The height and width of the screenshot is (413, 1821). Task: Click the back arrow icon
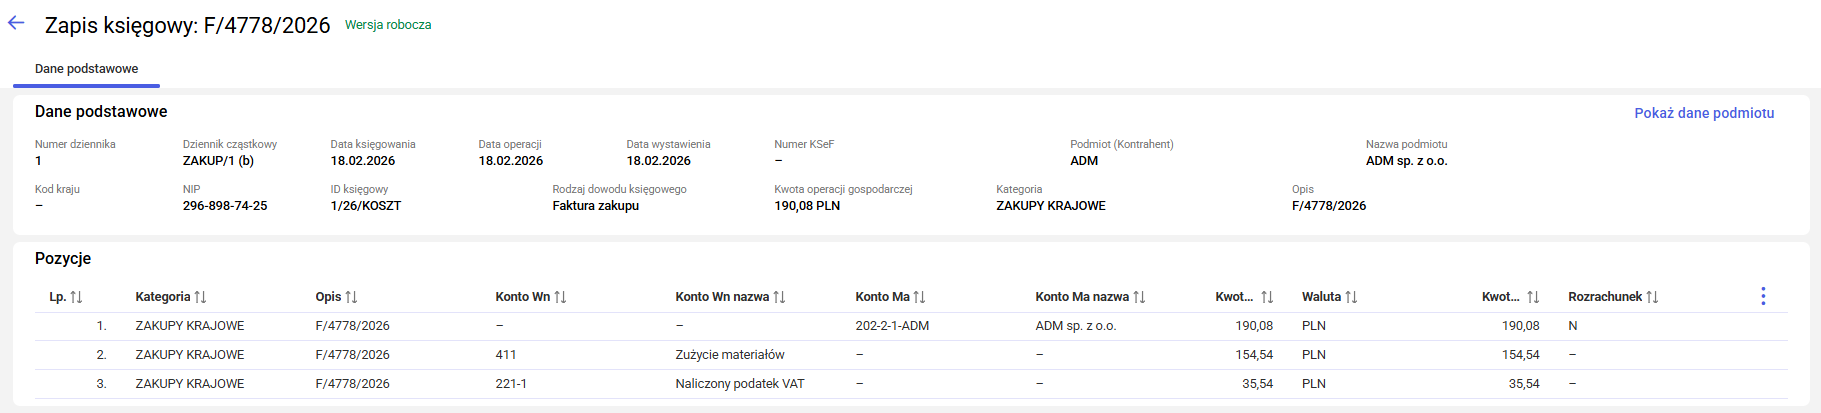tap(16, 23)
